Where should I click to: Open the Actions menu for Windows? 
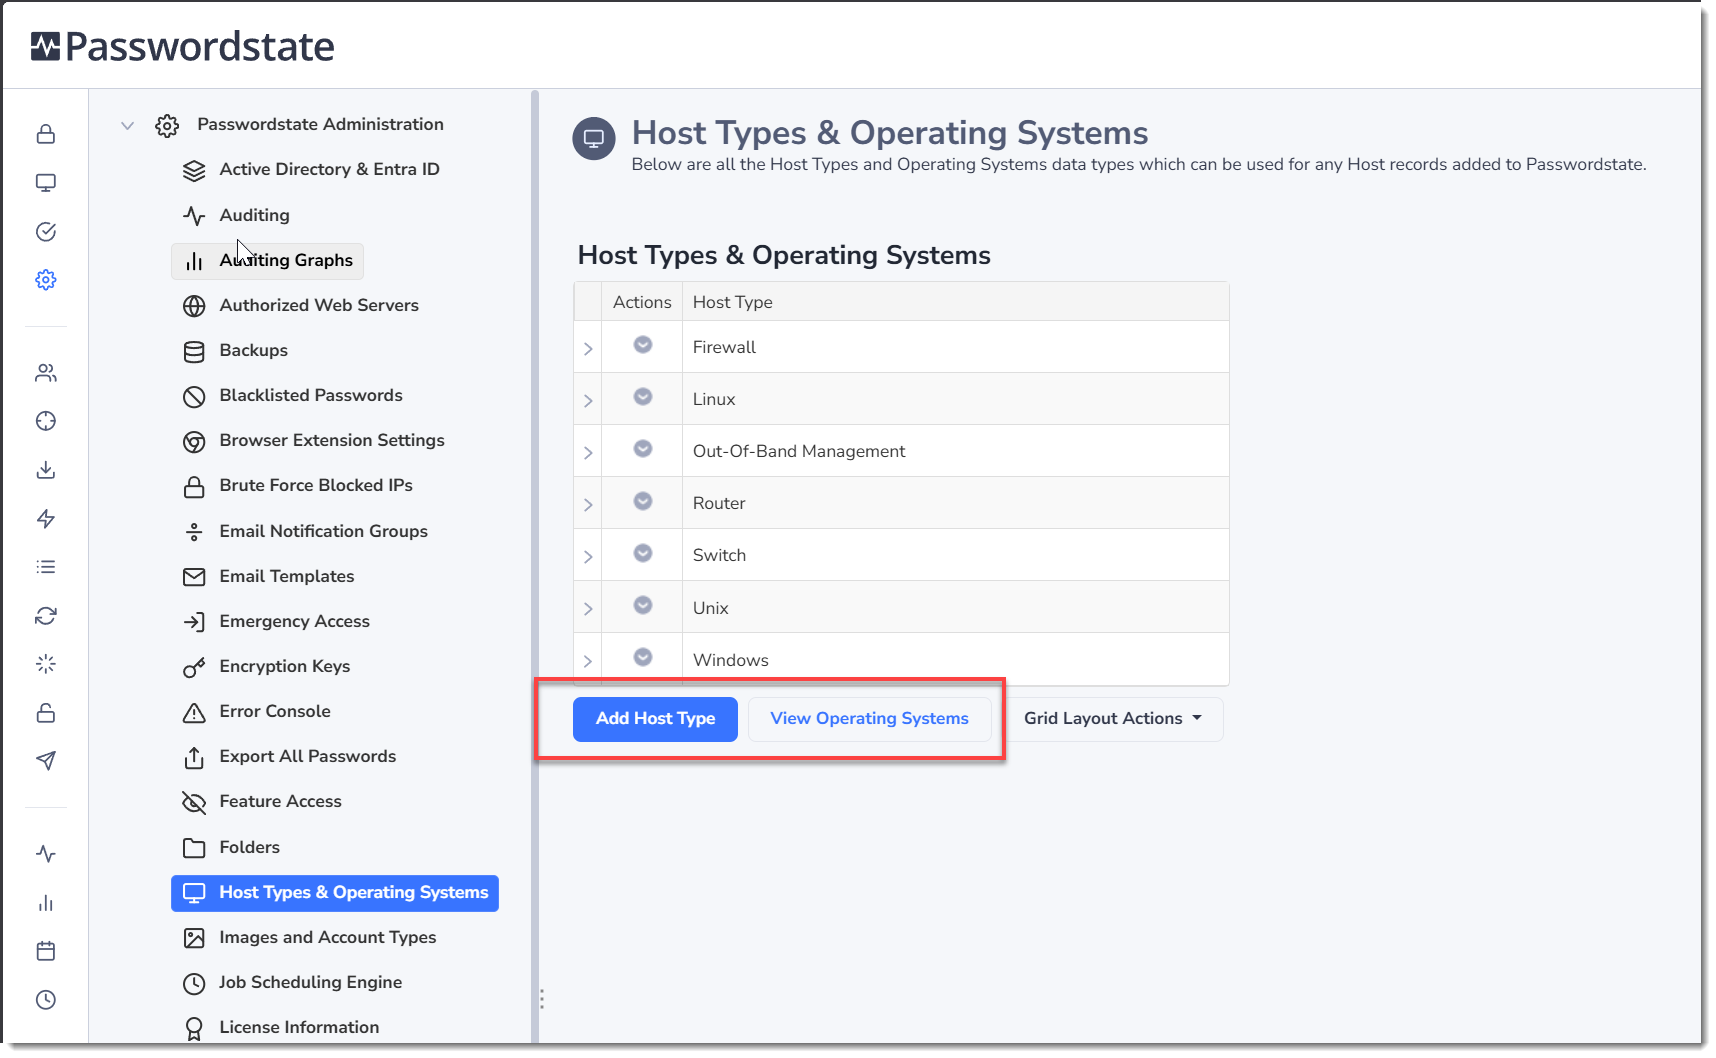click(643, 657)
